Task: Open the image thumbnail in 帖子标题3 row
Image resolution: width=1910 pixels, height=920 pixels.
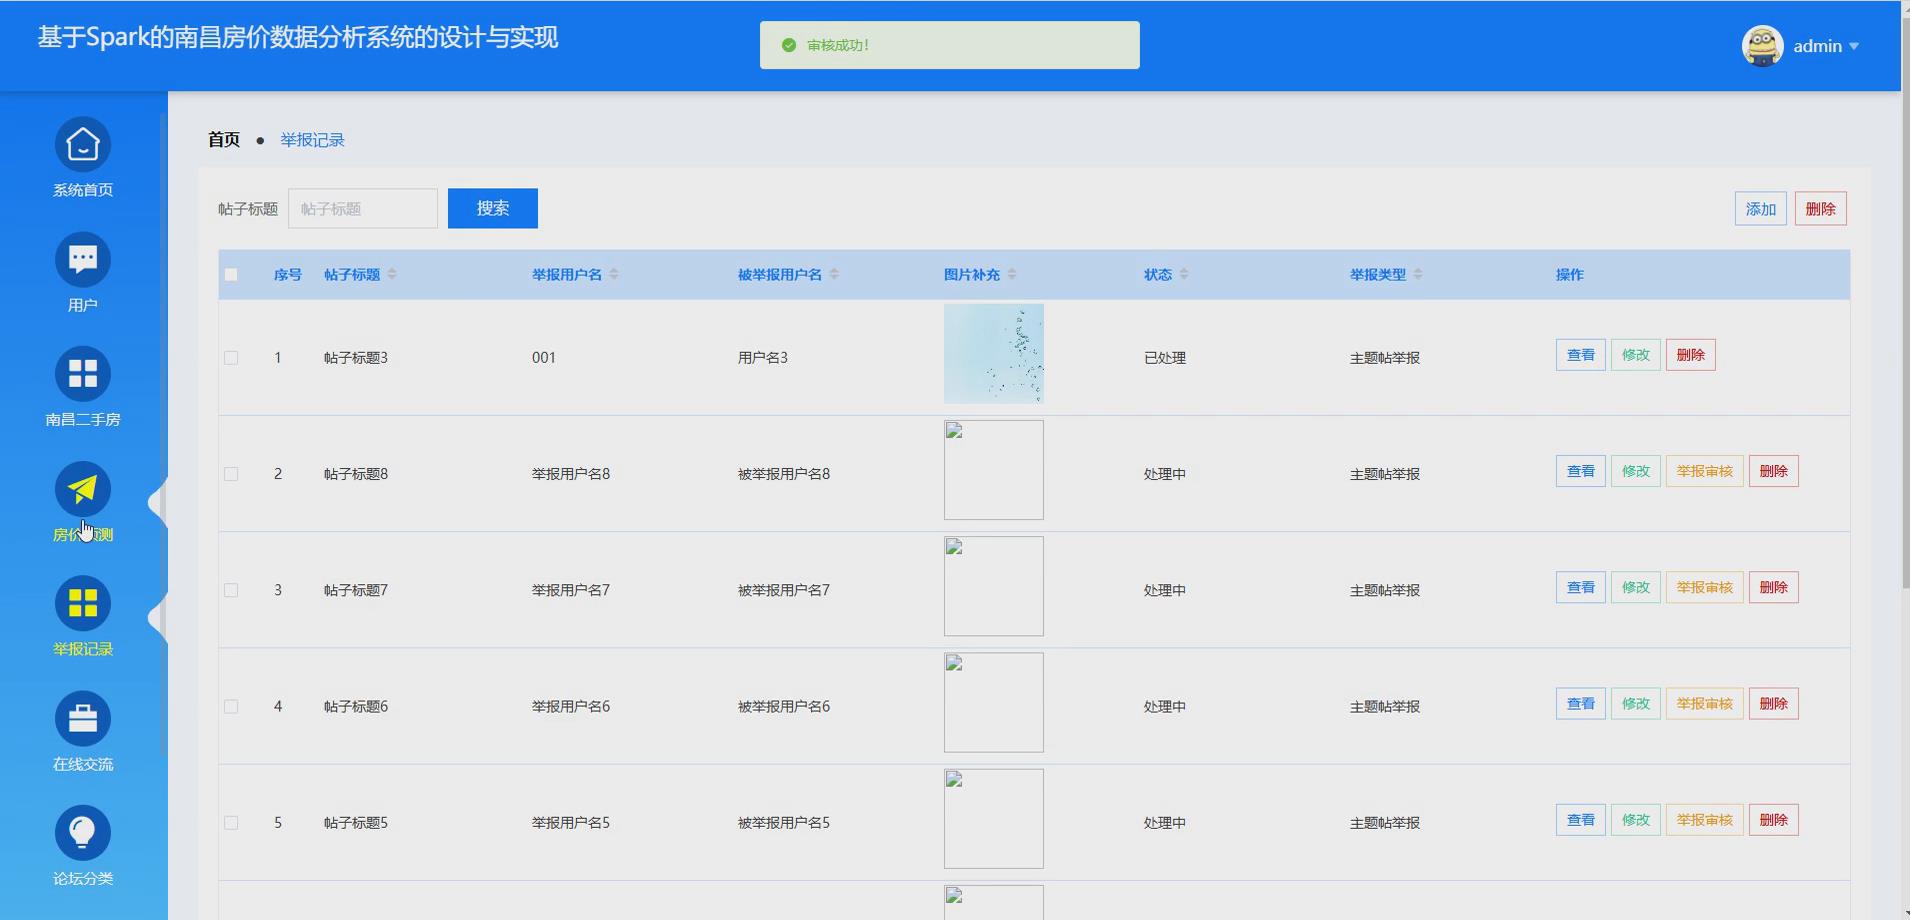Action: point(994,354)
